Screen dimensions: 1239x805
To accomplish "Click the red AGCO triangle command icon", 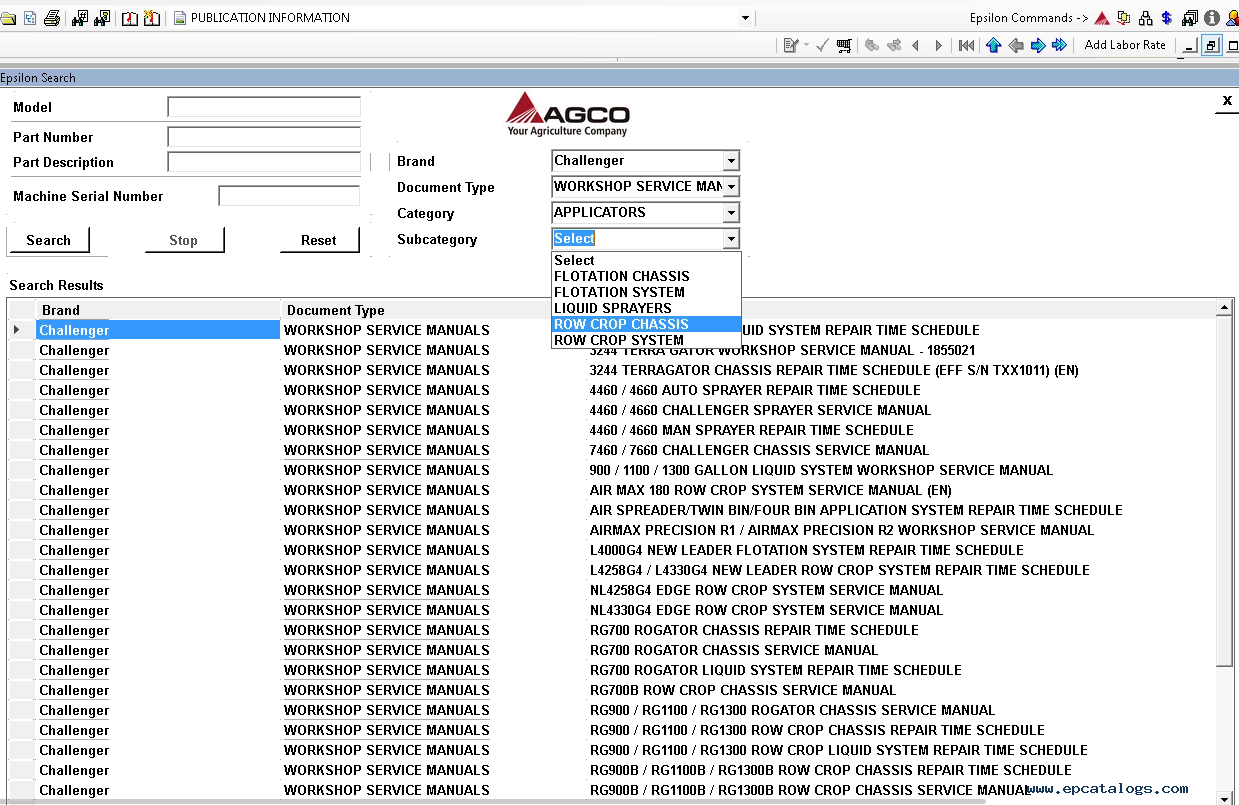I will click(1102, 18).
